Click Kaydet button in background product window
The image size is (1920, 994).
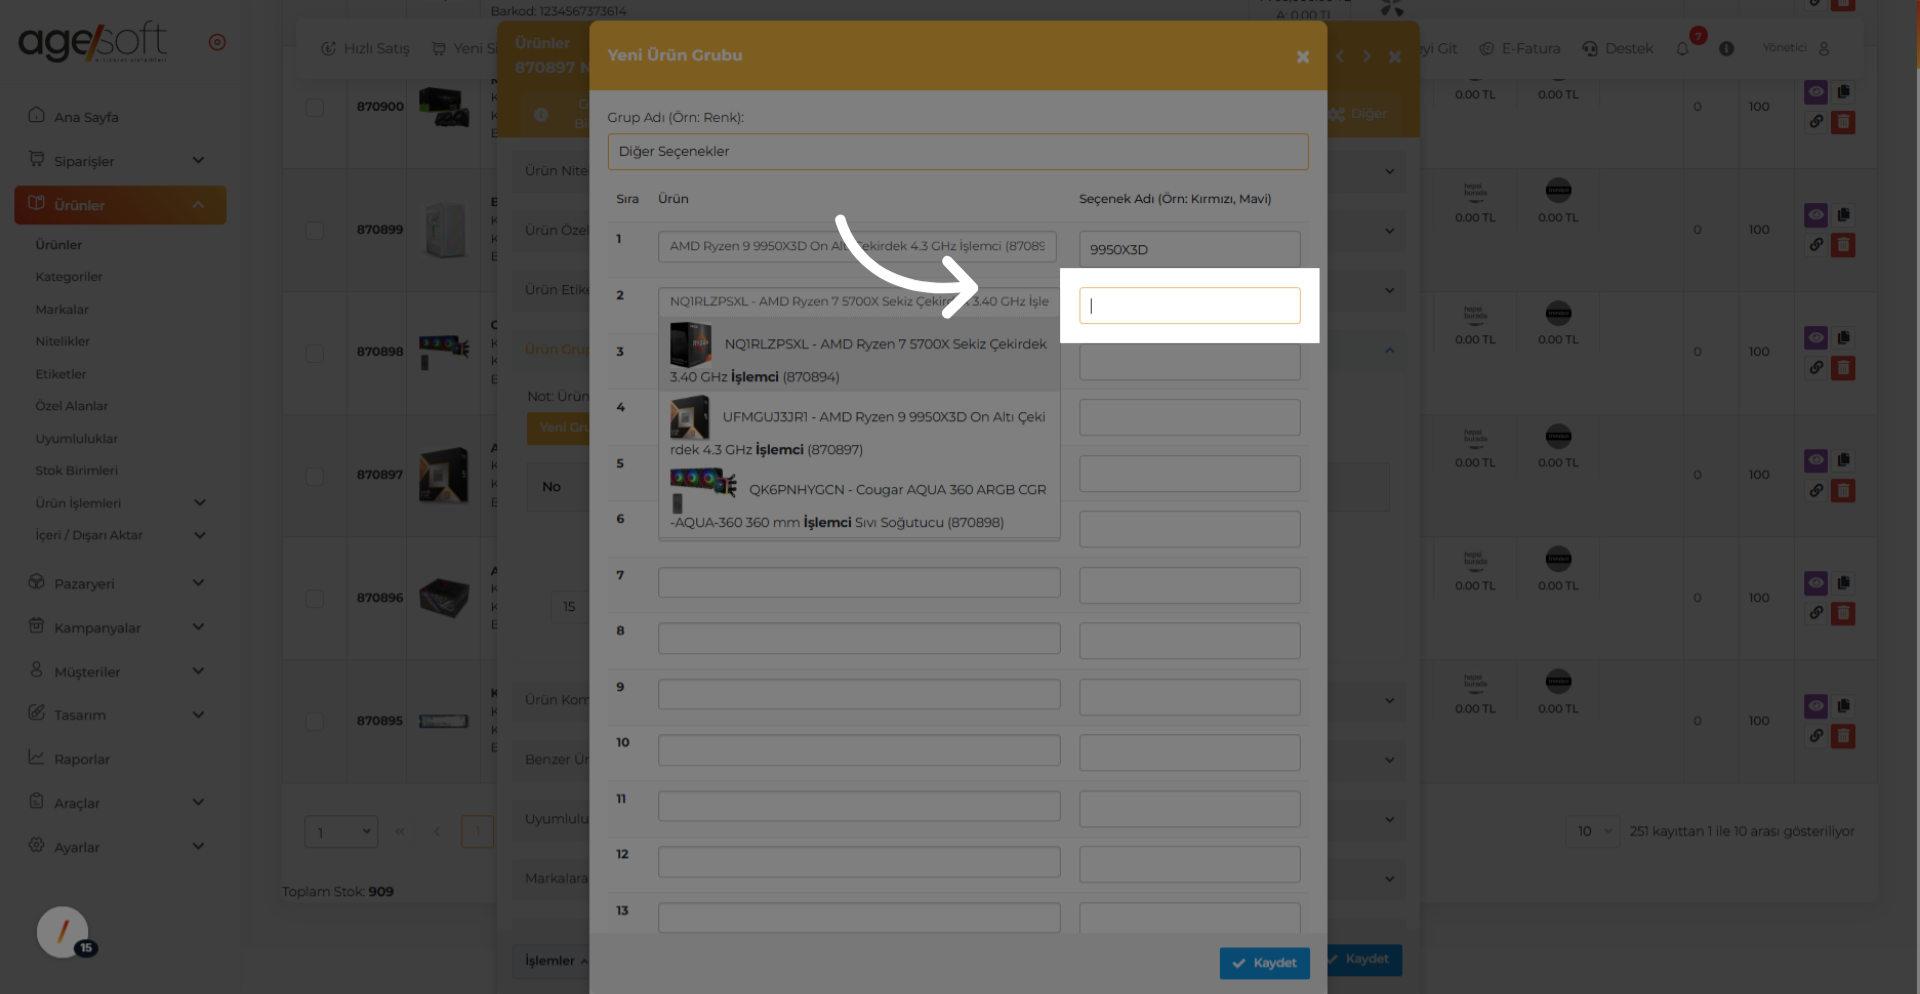(1364, 959)
